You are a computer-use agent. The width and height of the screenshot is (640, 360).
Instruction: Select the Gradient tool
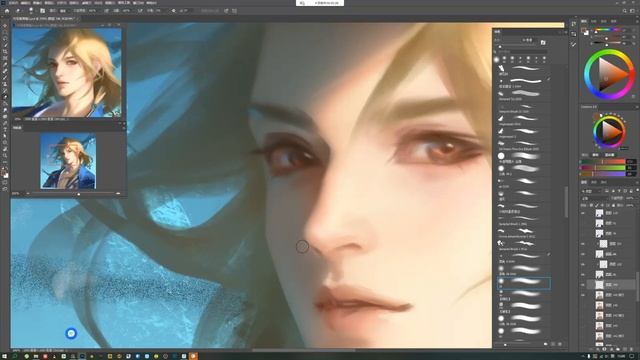point(5,104)
